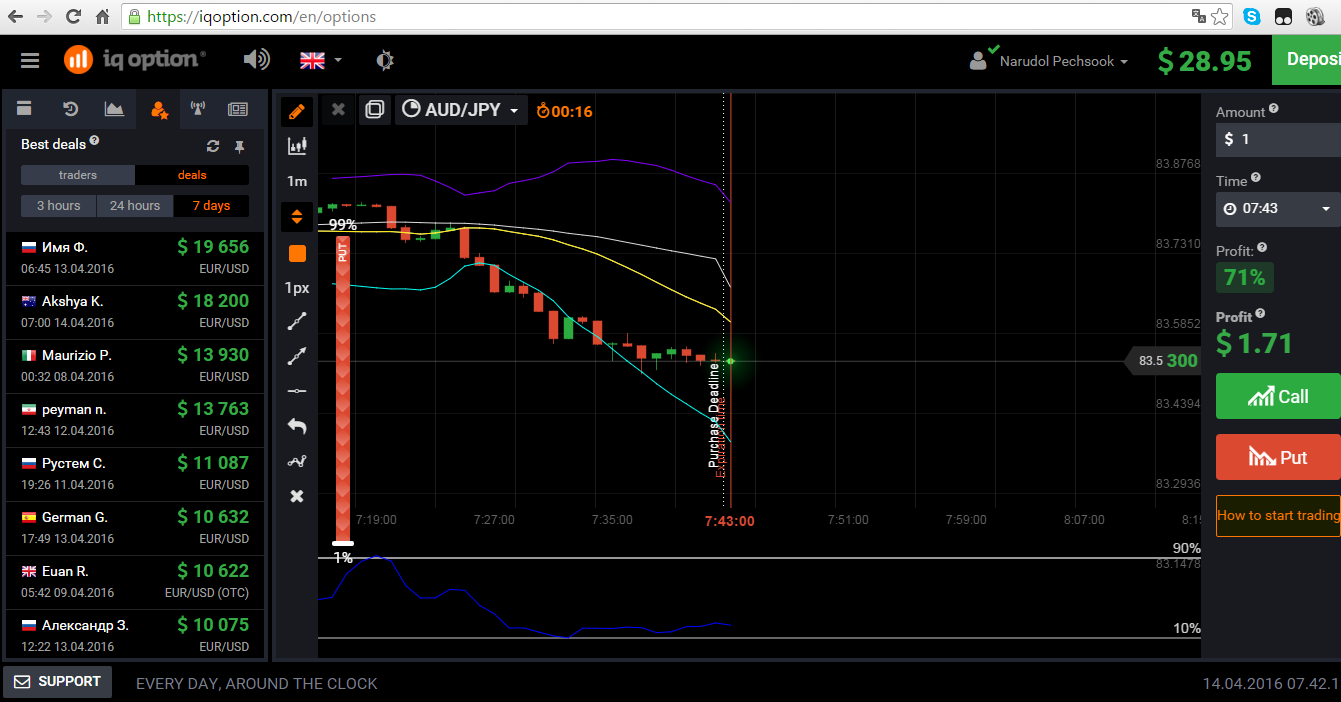
Task: Open the Narudol Pechsook account menu
Action: [1049, 61]
